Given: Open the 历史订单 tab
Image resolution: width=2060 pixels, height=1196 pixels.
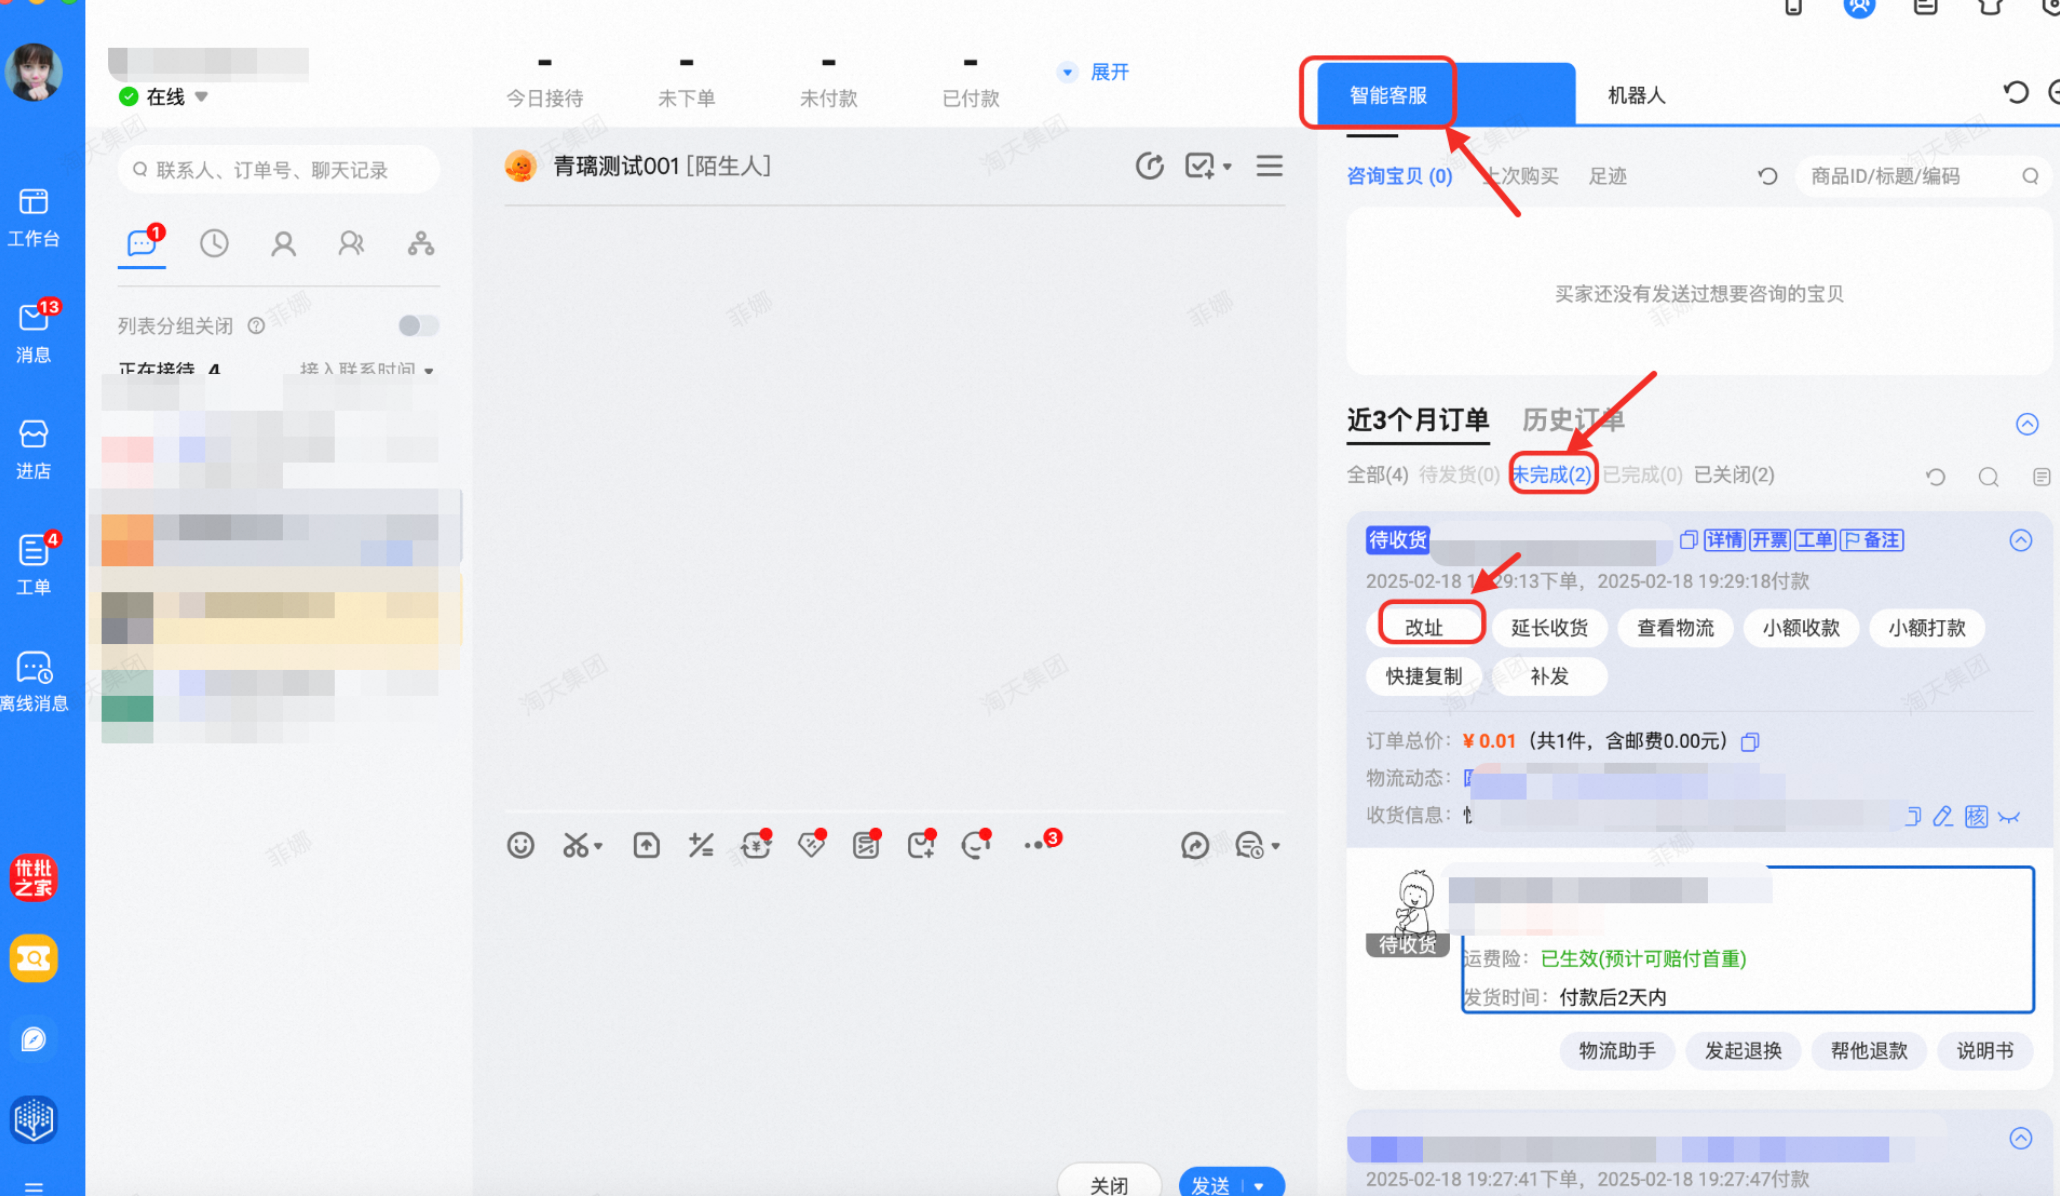Looking at the screenshot, I should [1573, 420].
